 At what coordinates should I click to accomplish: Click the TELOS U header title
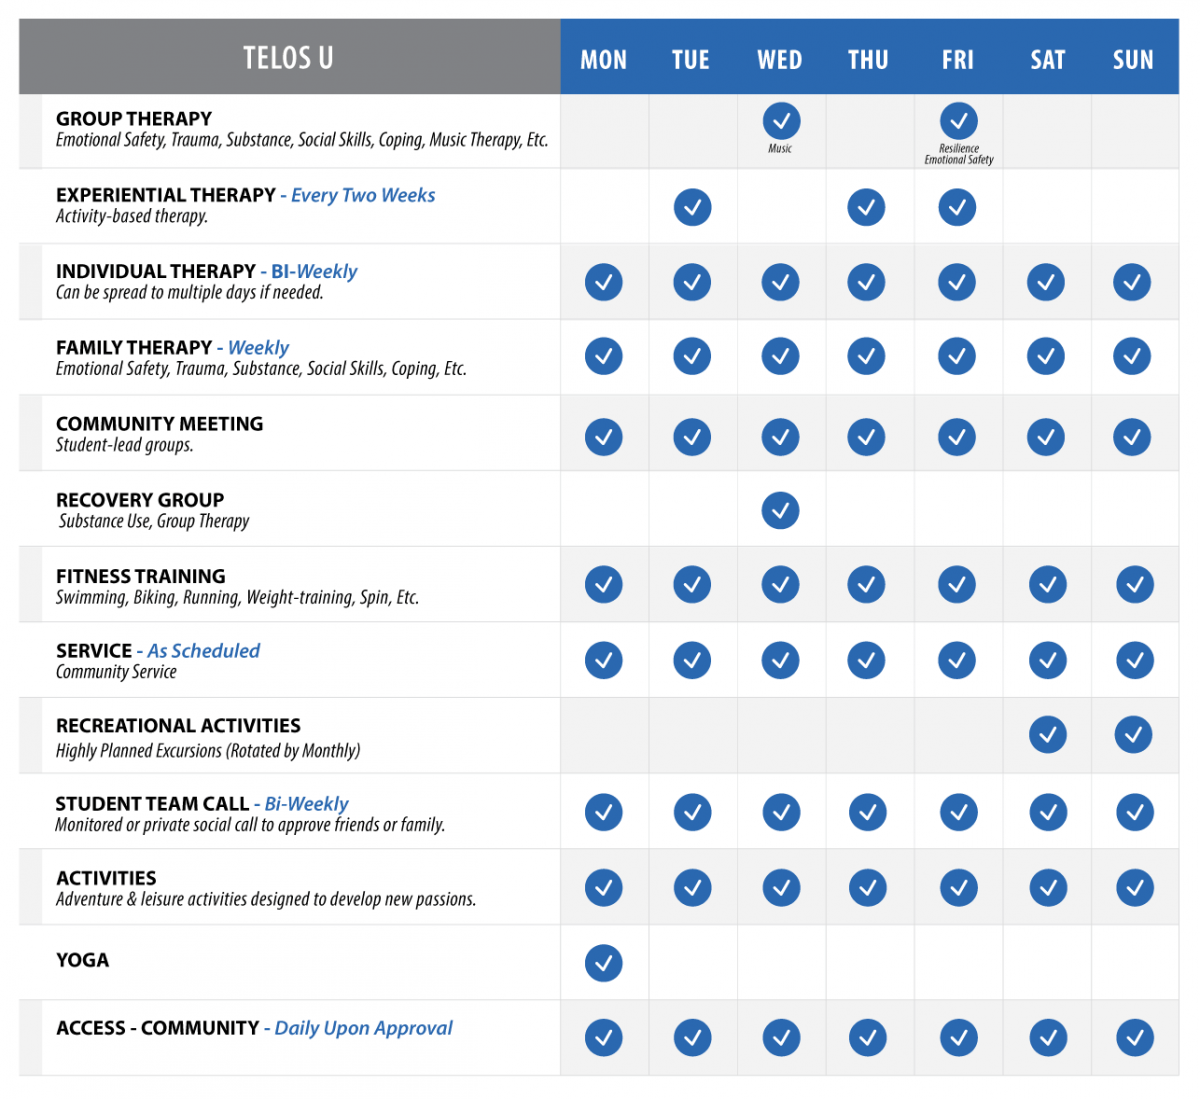click(x=288, y=58)
